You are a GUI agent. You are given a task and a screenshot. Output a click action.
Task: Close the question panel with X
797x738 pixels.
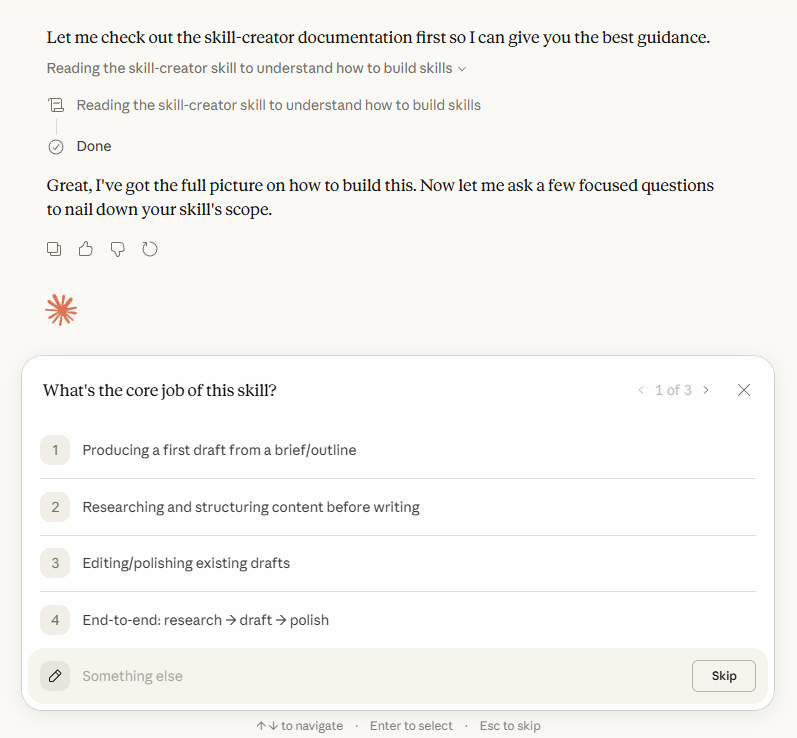pyautogui.click(x=744, y=390)
